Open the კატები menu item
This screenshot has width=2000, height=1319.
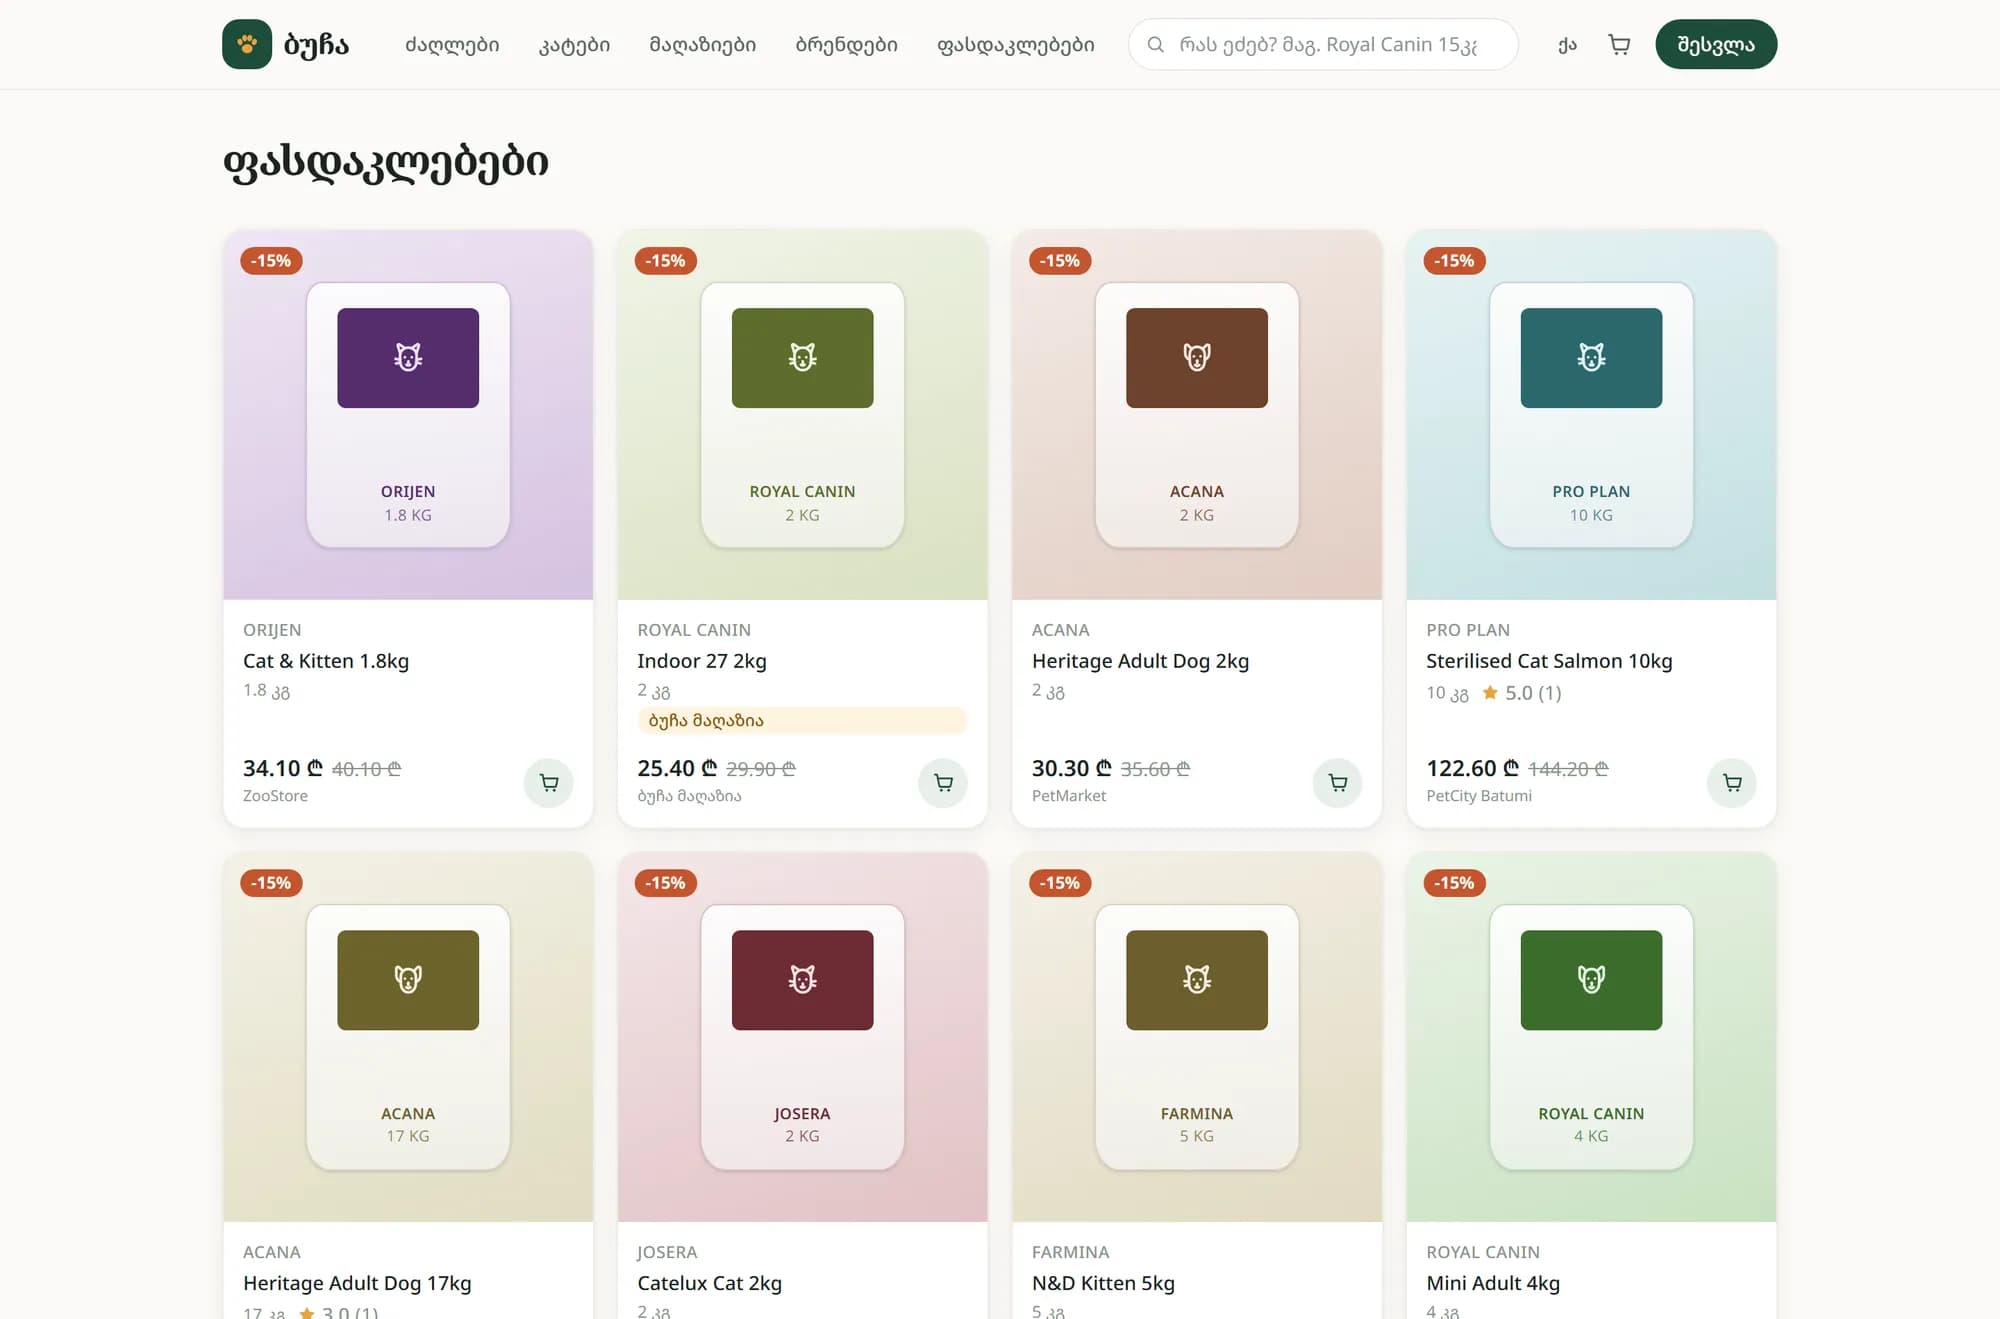point(574,44)
